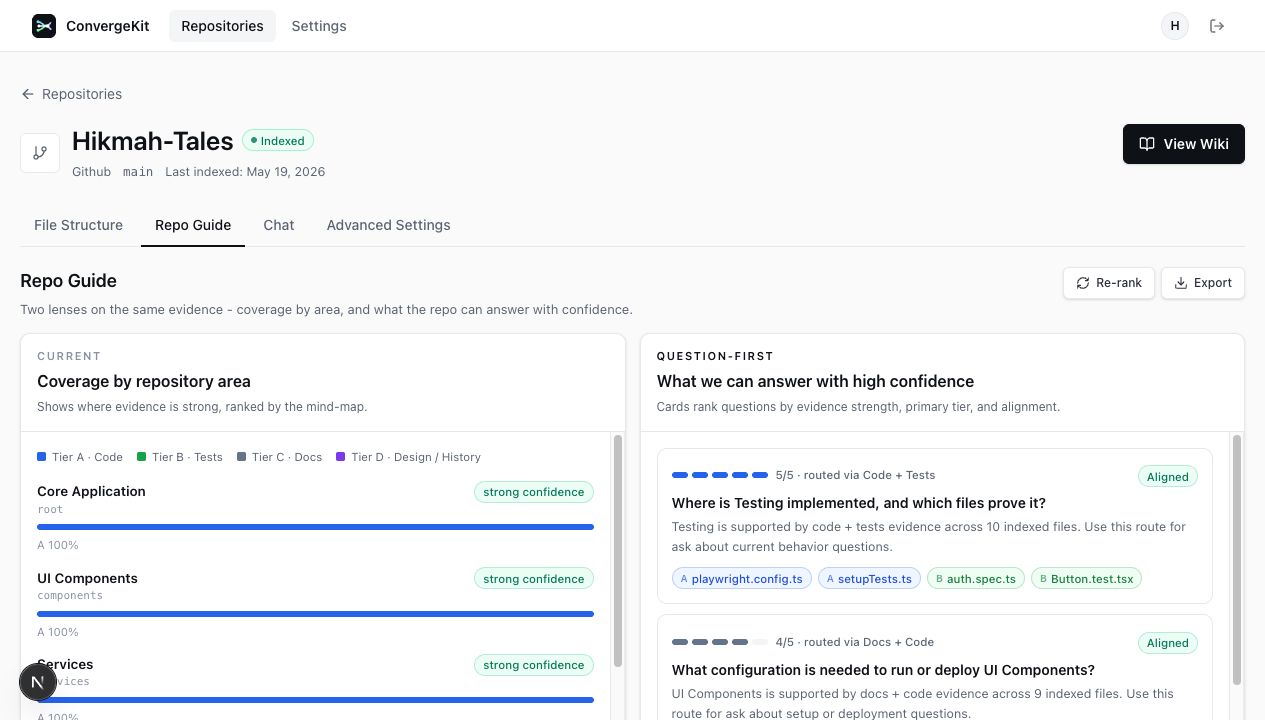The height and width of the screenshot is (720, 1265).
Task: Click the ConvergeKit brand name
Action: [x=108, y=26]
